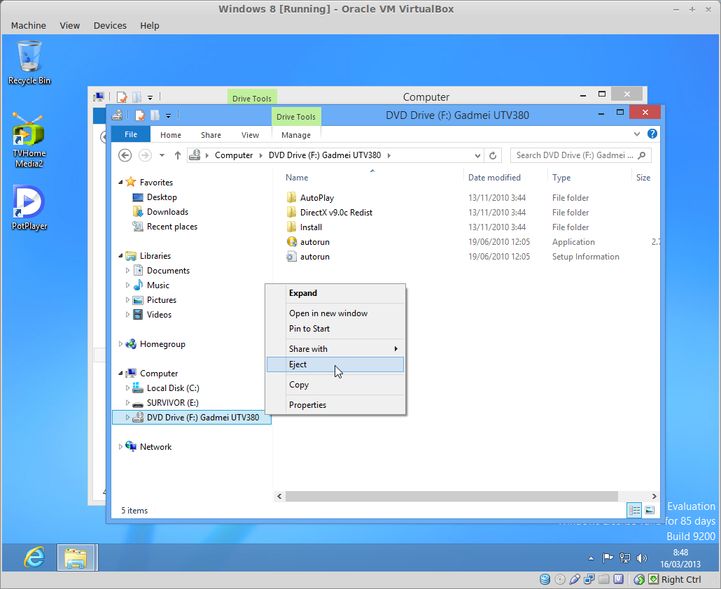Open the VirtualBox View menu
Image resolution: width=721 pixels, height=589 pixels.
[x=69, y=26]
